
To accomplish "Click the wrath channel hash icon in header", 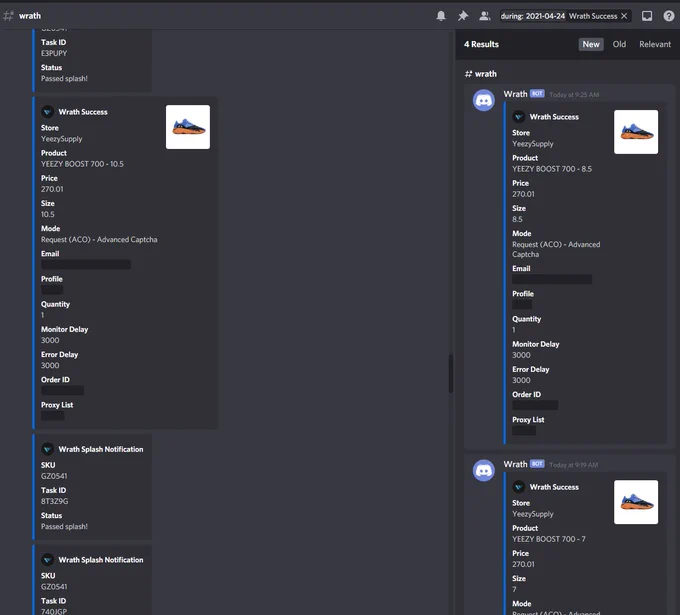I will pos(8,16).
